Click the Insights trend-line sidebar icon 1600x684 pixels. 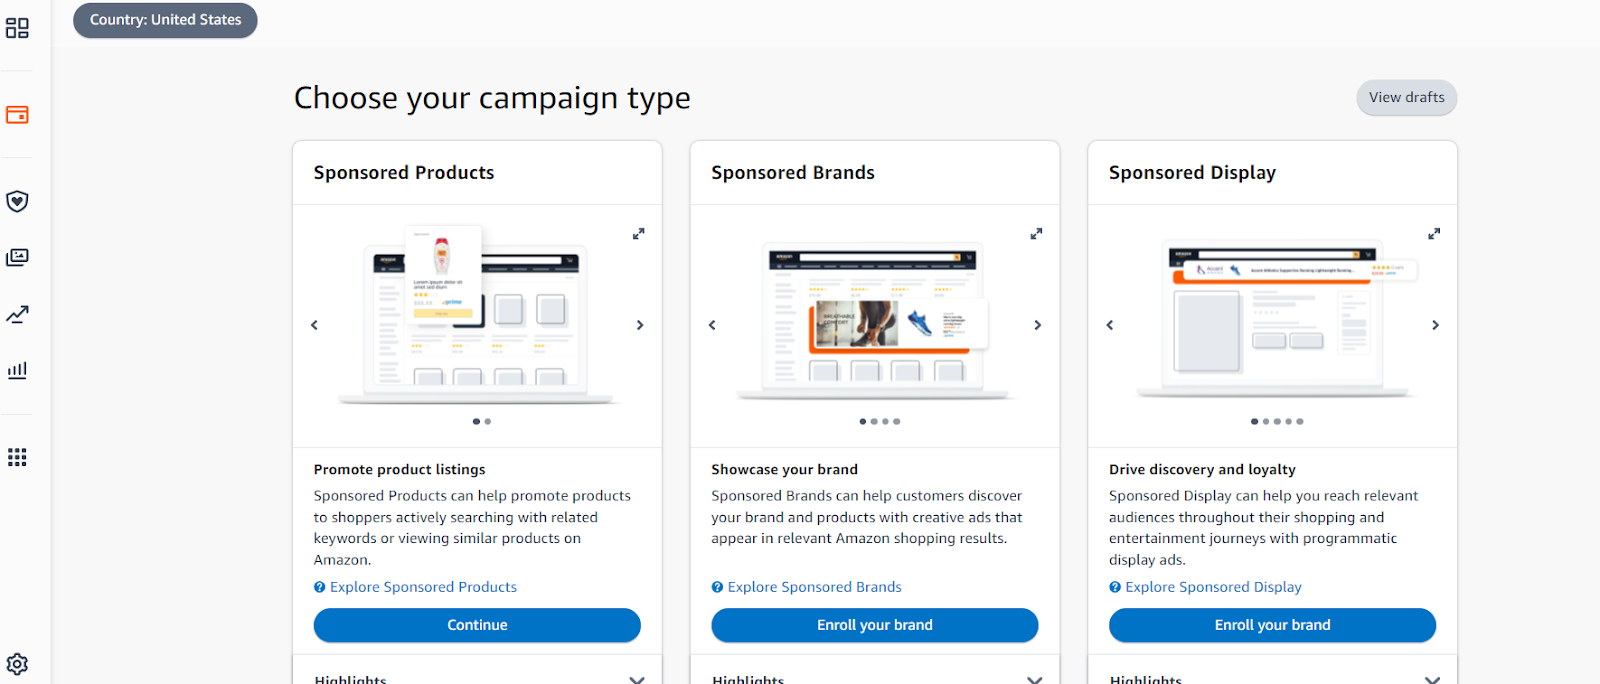17,314
